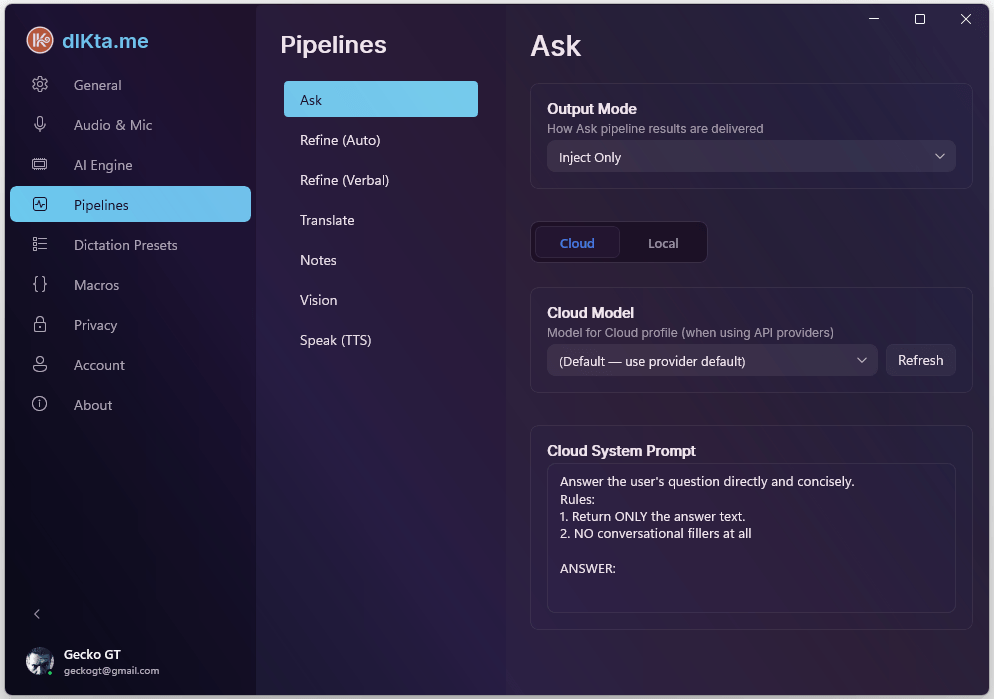This screenshot has height=699, width=994.
Task: Click the Pipelines sidebar icon
Action: 40,204
